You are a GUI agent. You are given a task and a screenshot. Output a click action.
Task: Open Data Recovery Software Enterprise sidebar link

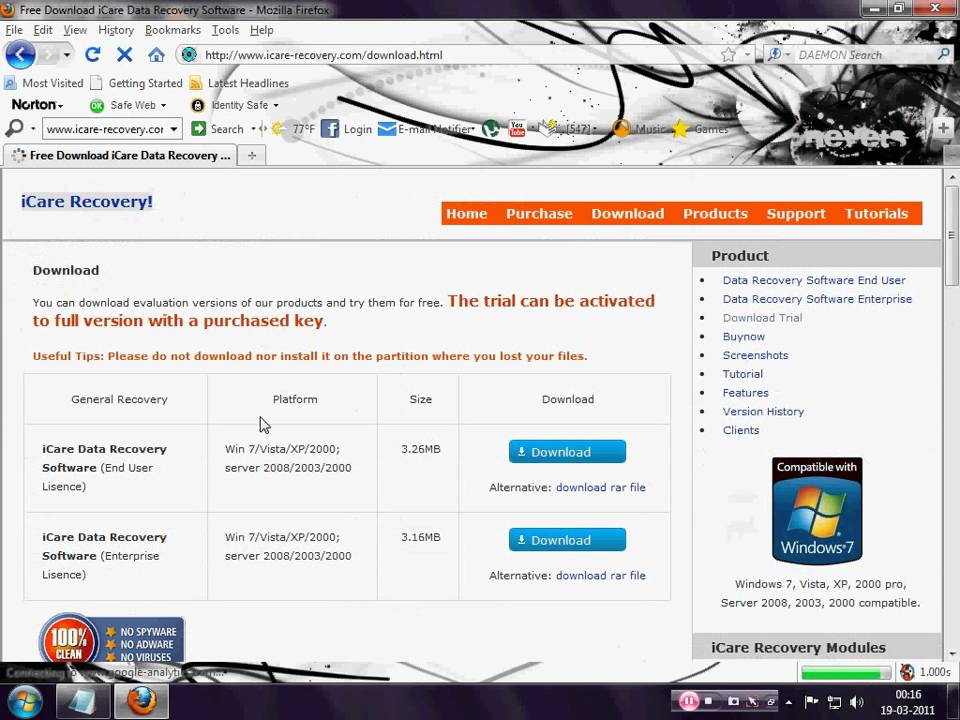pyautogui.click(x=817, y=299)
